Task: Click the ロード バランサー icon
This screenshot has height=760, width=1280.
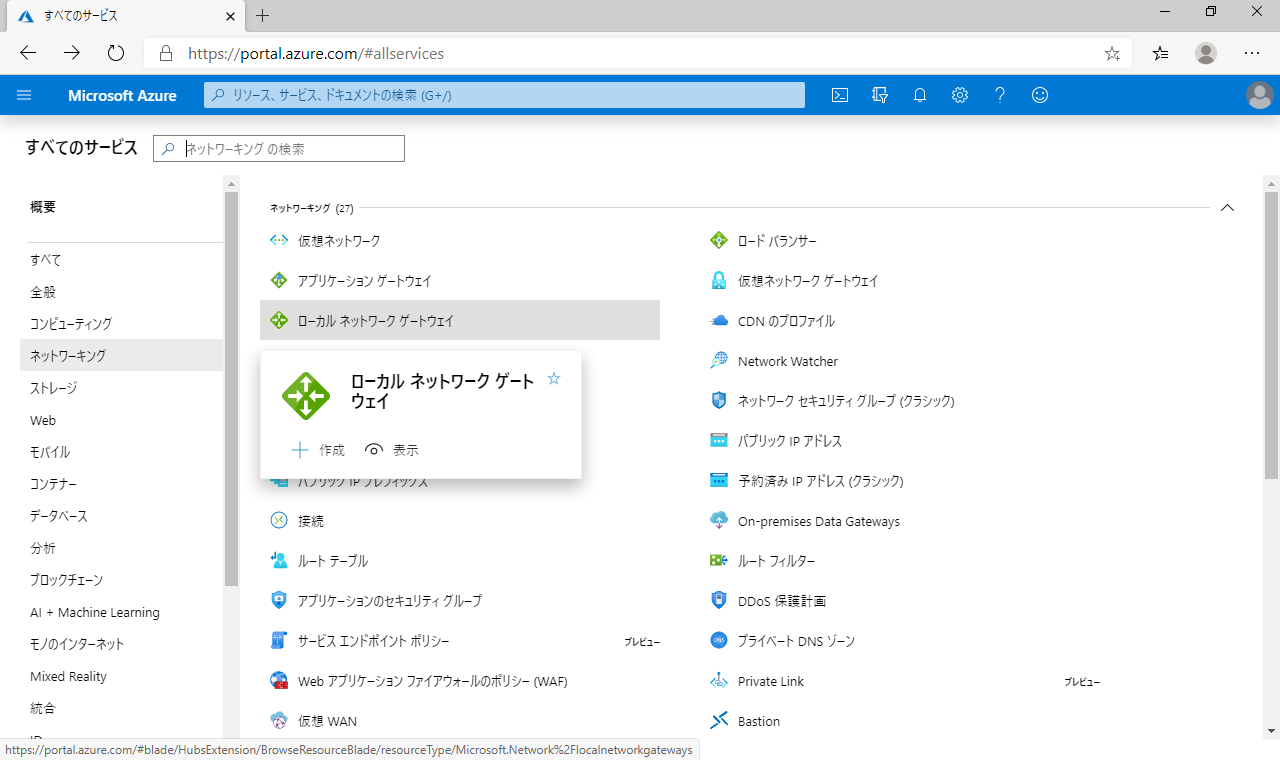Action: tap(719, 241)
